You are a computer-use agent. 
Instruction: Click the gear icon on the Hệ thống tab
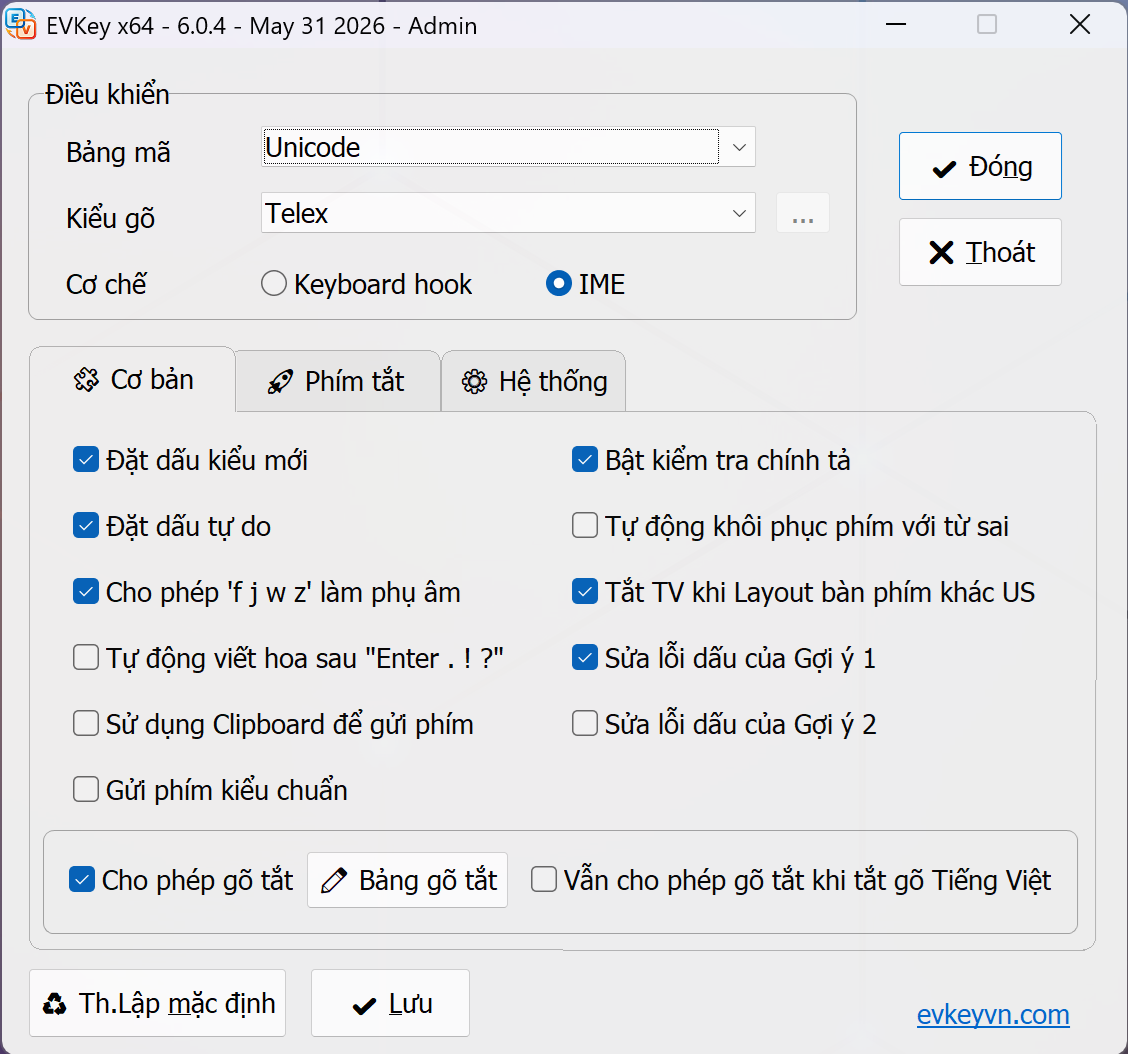pos(474,382)
